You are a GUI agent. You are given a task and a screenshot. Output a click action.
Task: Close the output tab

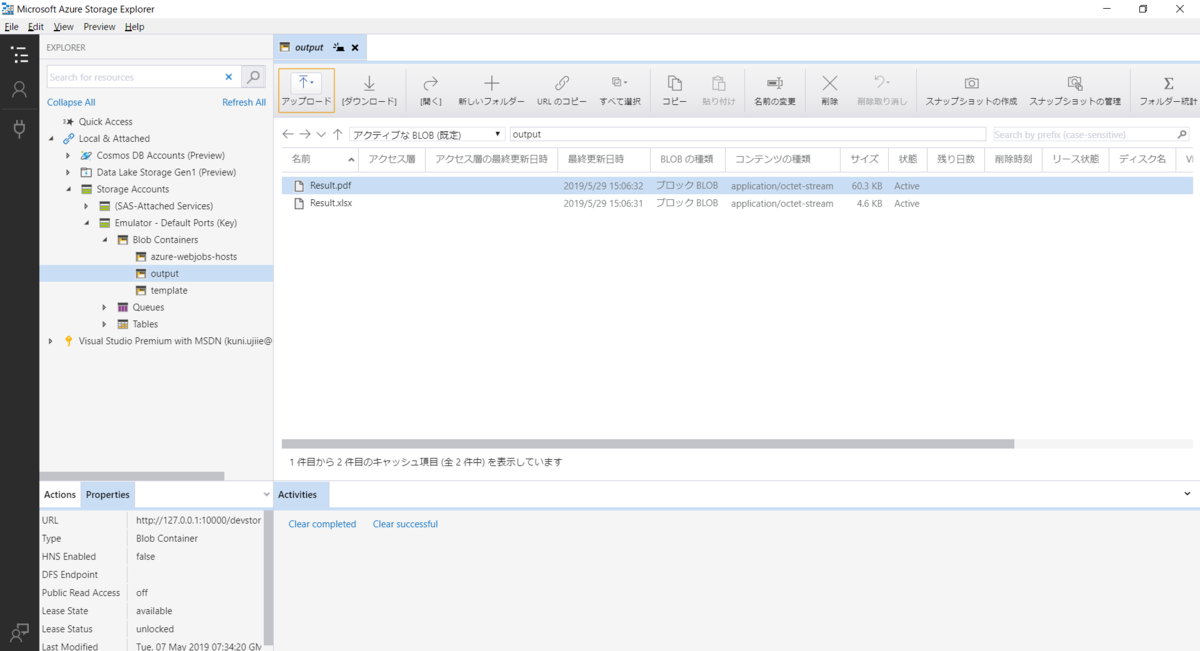[355, 47]
